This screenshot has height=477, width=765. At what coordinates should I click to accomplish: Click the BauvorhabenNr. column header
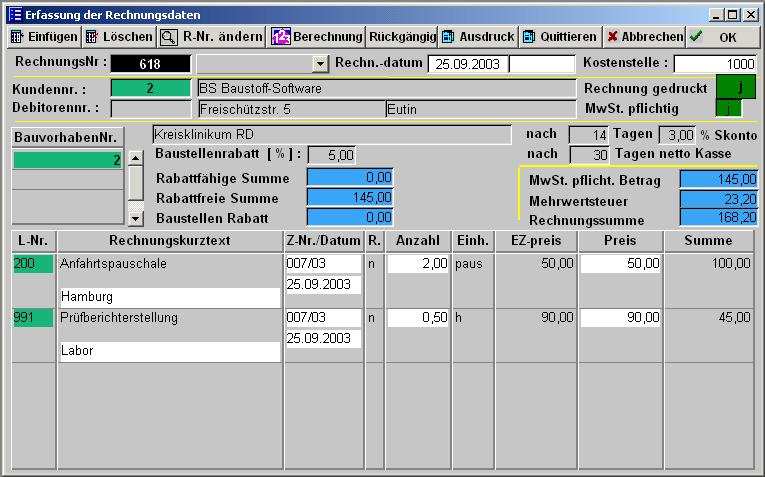65,137
